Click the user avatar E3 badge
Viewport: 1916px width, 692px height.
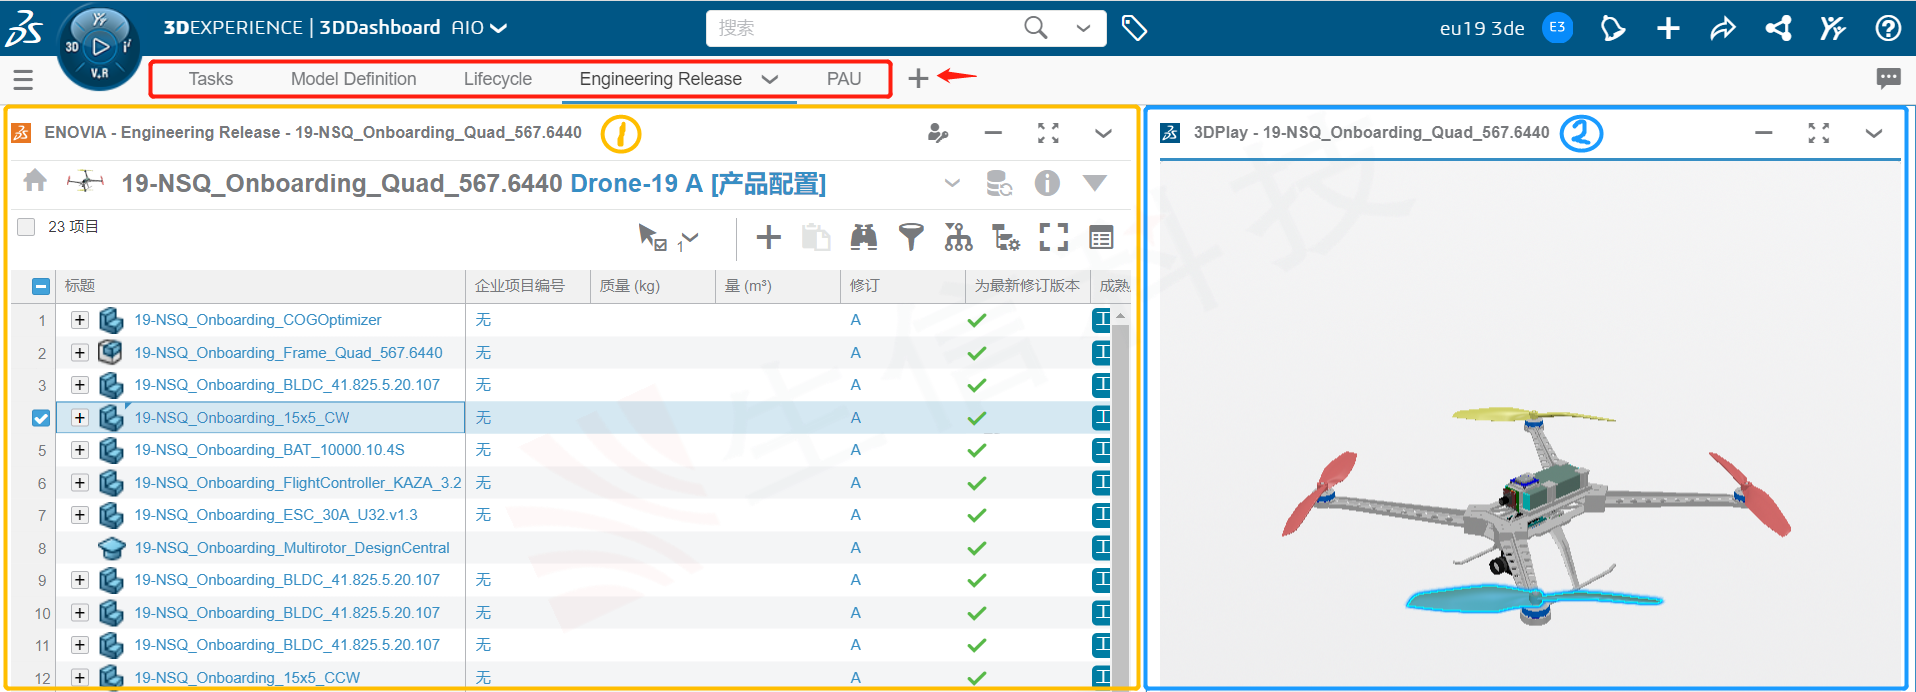(1557, 28)
